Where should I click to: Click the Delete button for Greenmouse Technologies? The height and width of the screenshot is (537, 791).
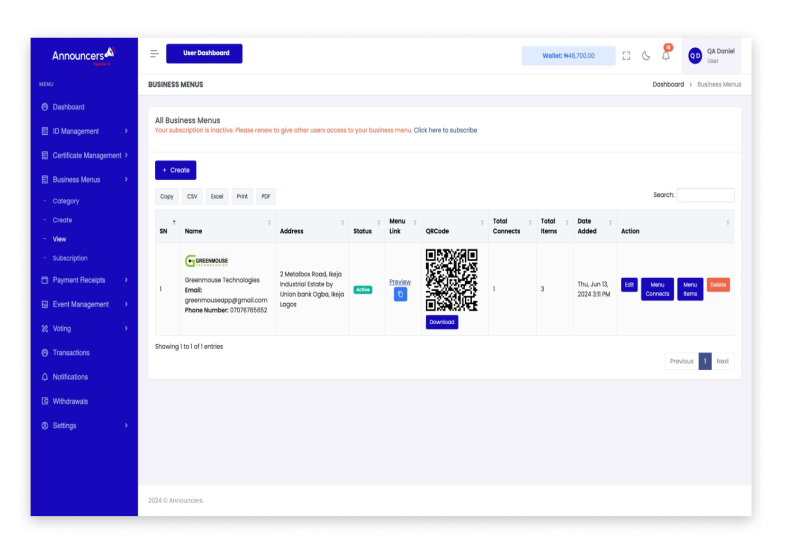tap(718, 285)
